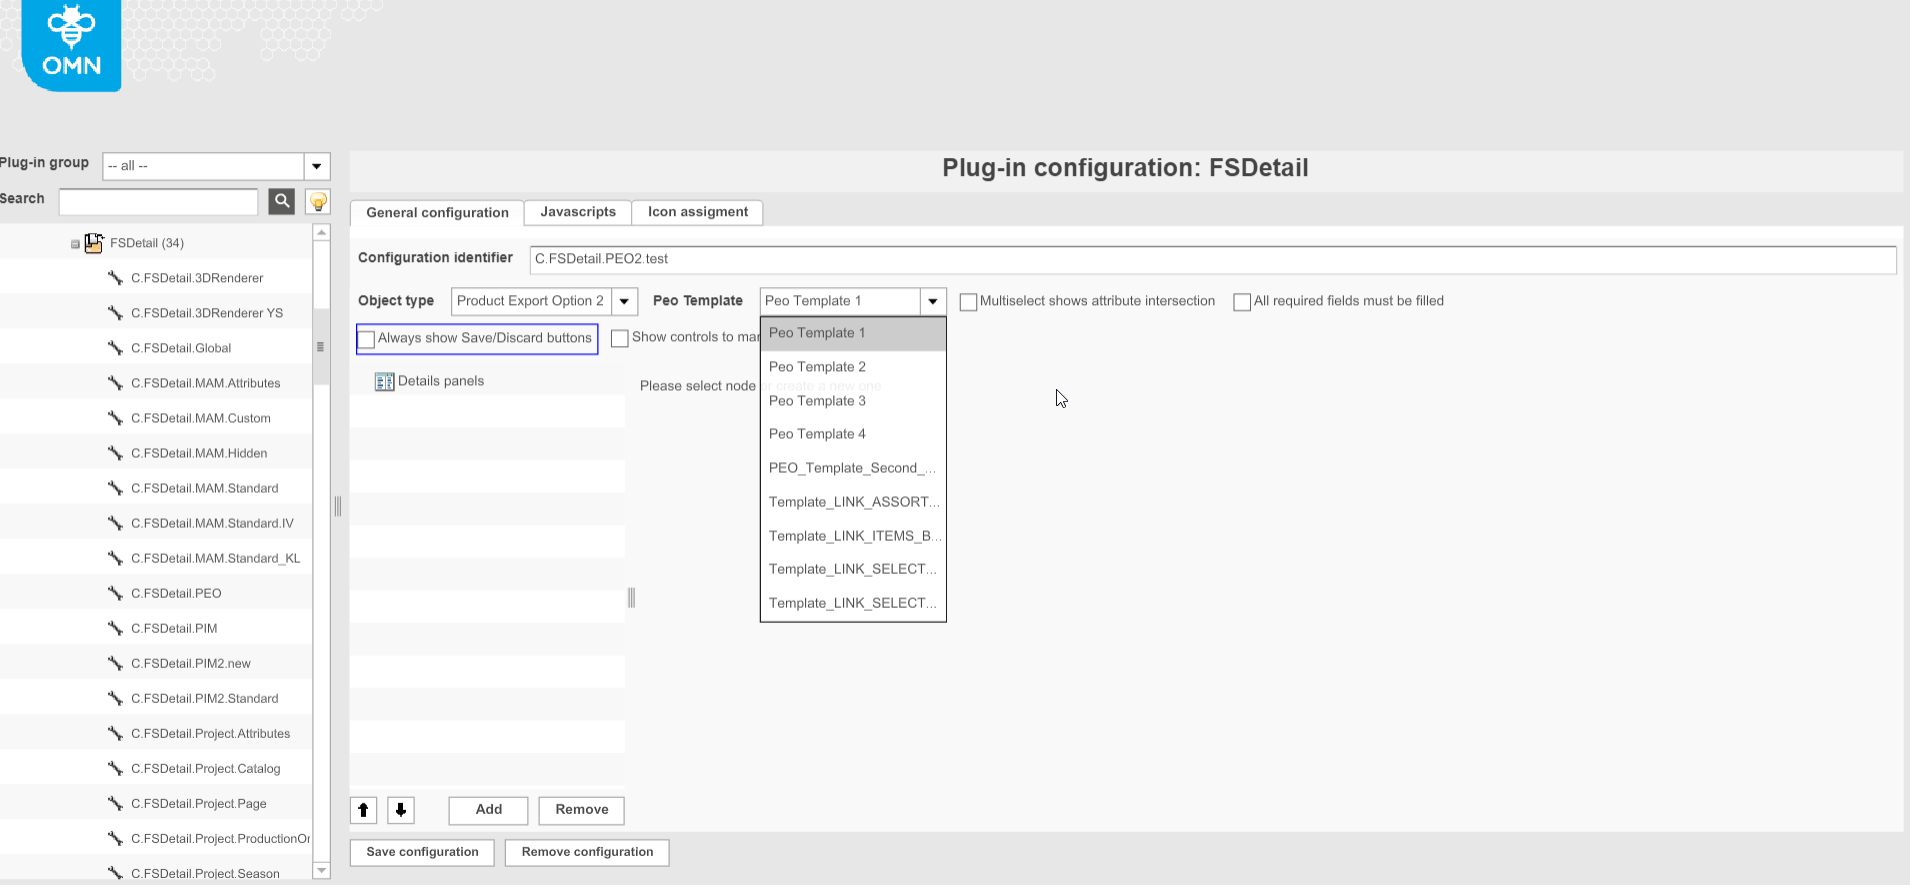Click wrench icon of C.FSDetail.3DRenderer YS
Viewport: 1910px width, 885px height.
116,313
